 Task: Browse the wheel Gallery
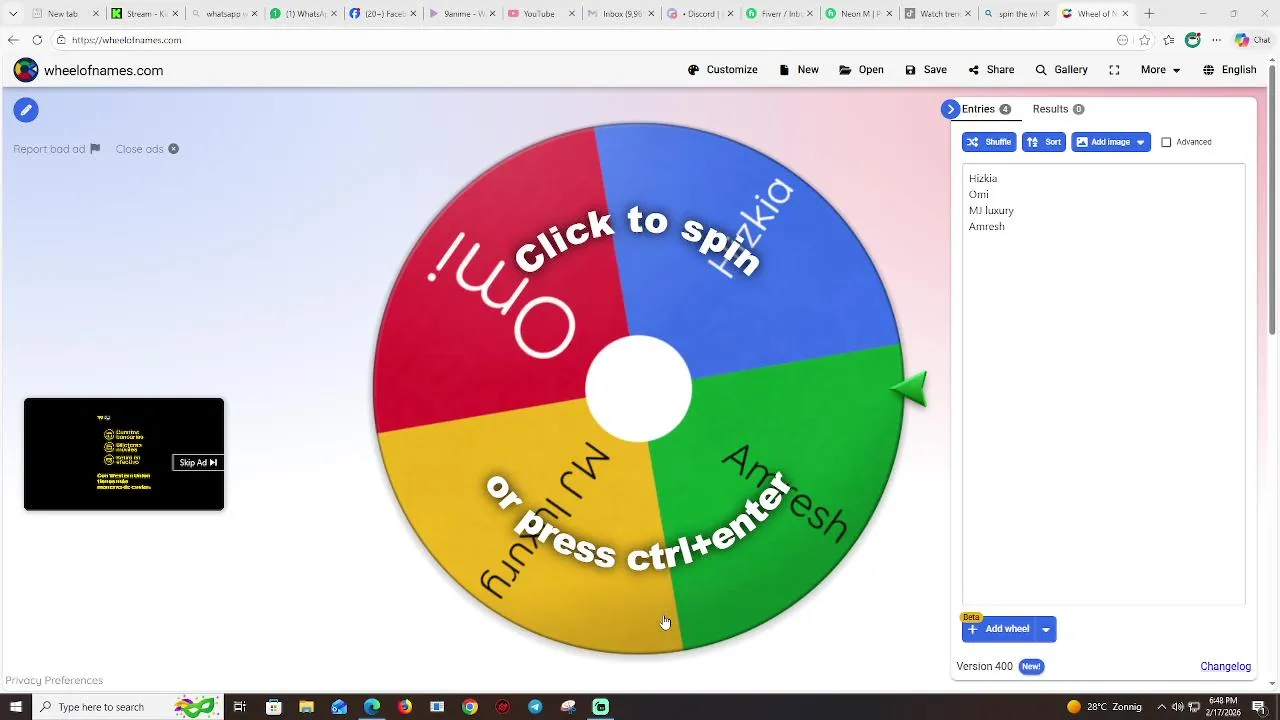coord(1061,70)
